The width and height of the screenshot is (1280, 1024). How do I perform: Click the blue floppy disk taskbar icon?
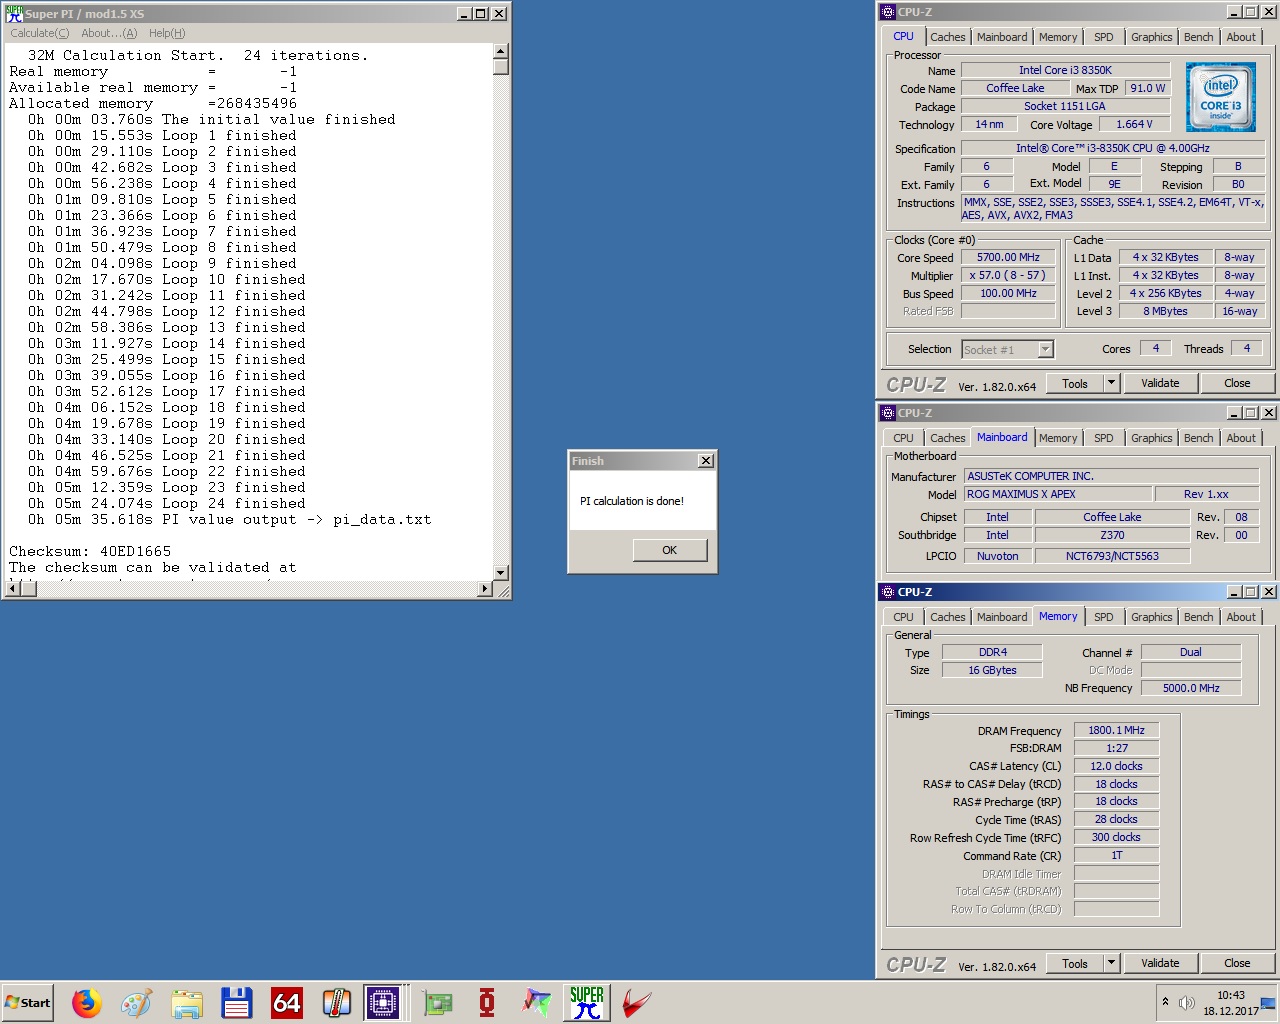(236, 1002)
